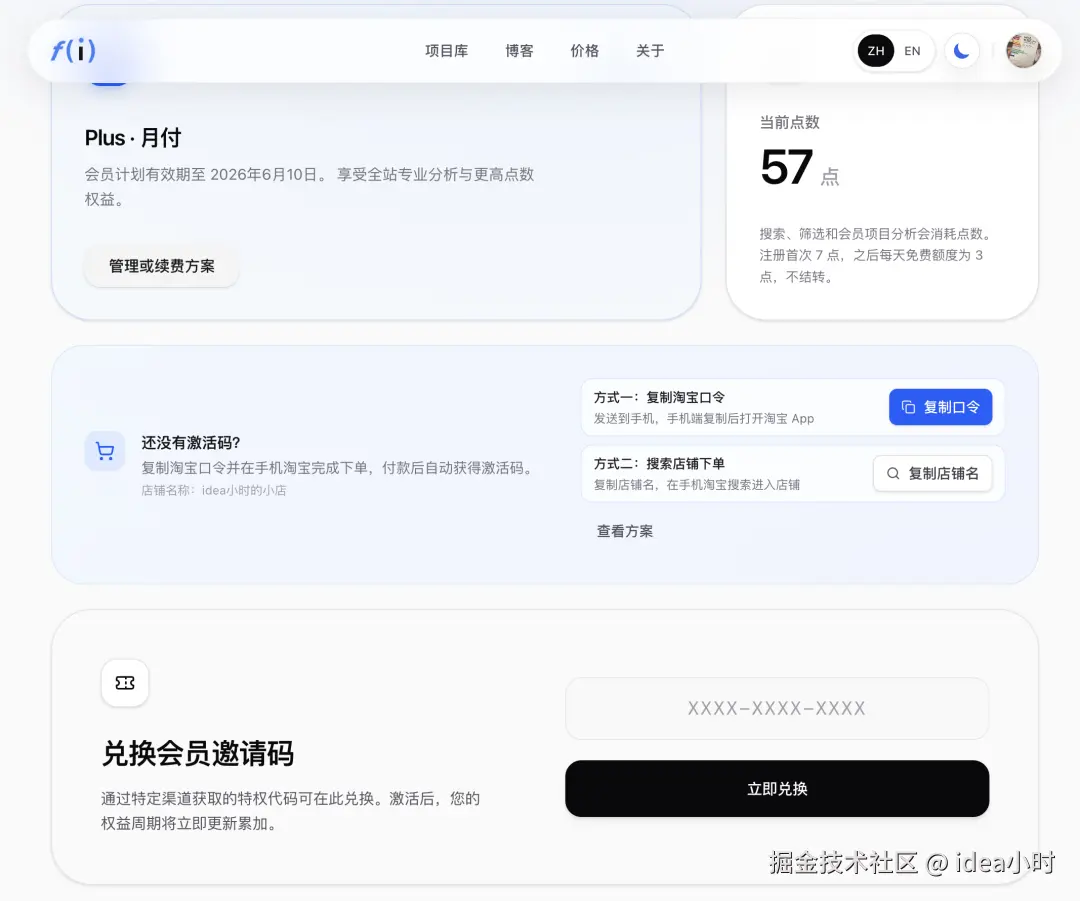This screenshot has height=901, width=1080.
Task: Click the 管理或续费方案 button
Action: pyautogui.click(x=161, y=266)
